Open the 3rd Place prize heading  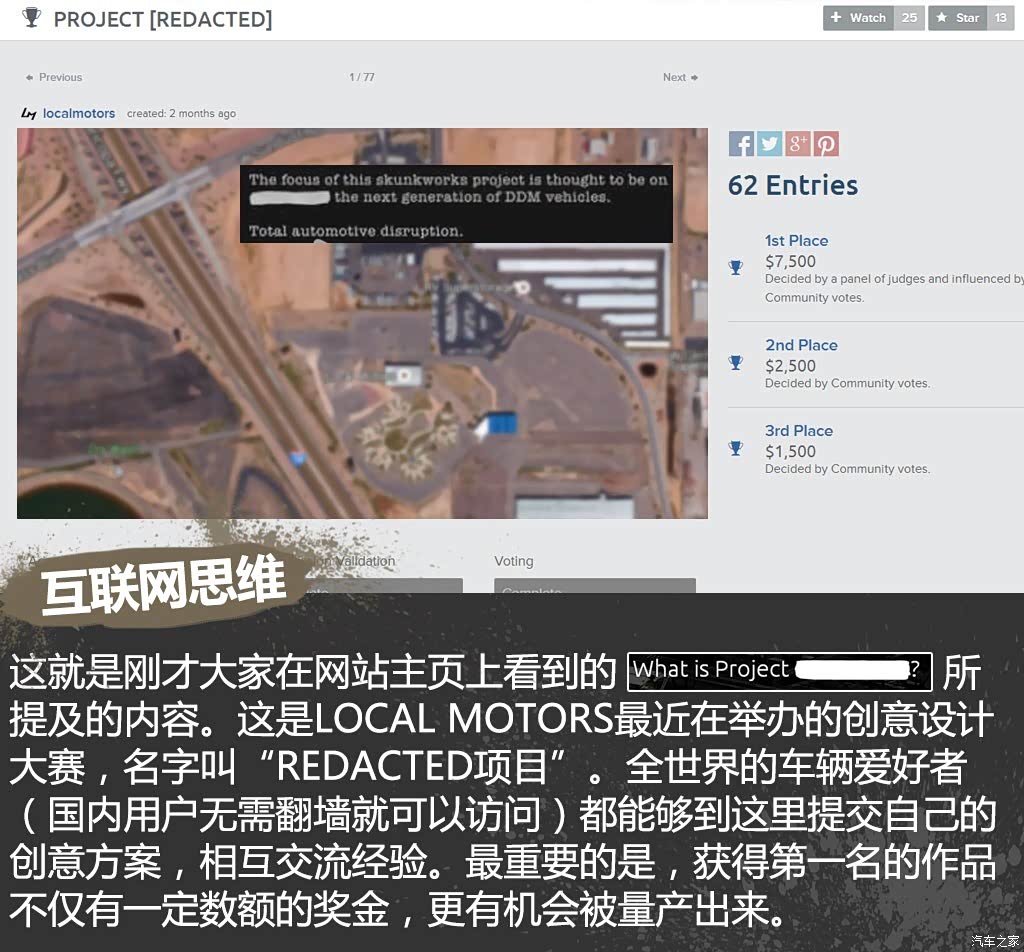799,430
